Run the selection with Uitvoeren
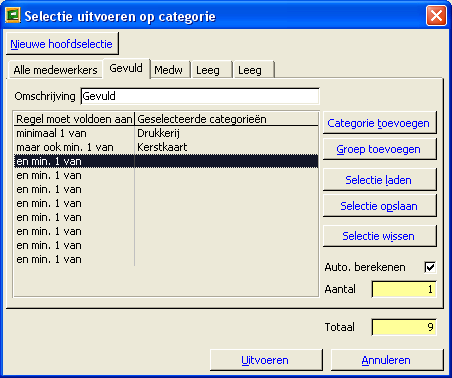The height and width of the screenshot is (378, 452). tap(266, 360)
